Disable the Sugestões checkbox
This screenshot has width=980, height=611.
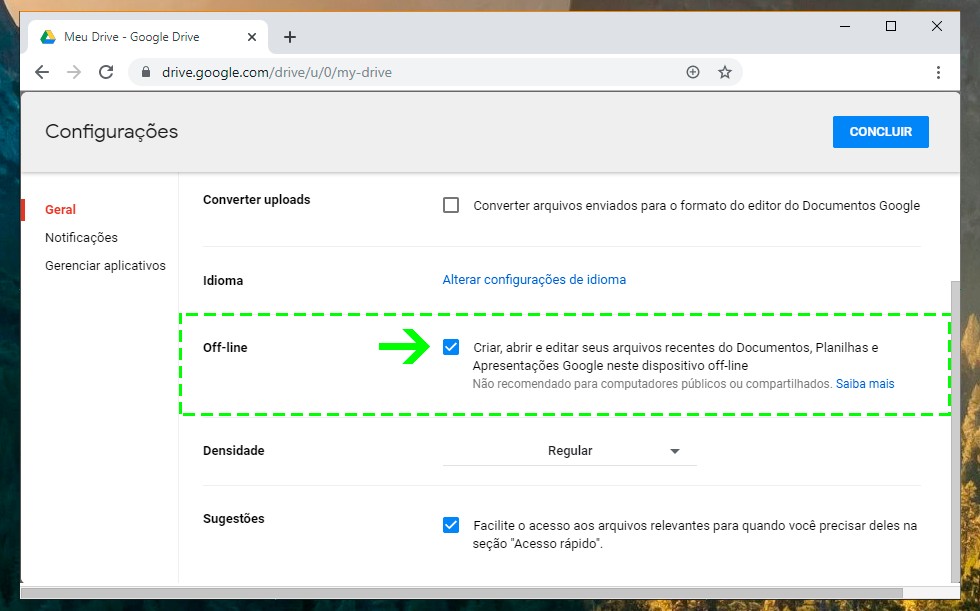tap(451, 525)
